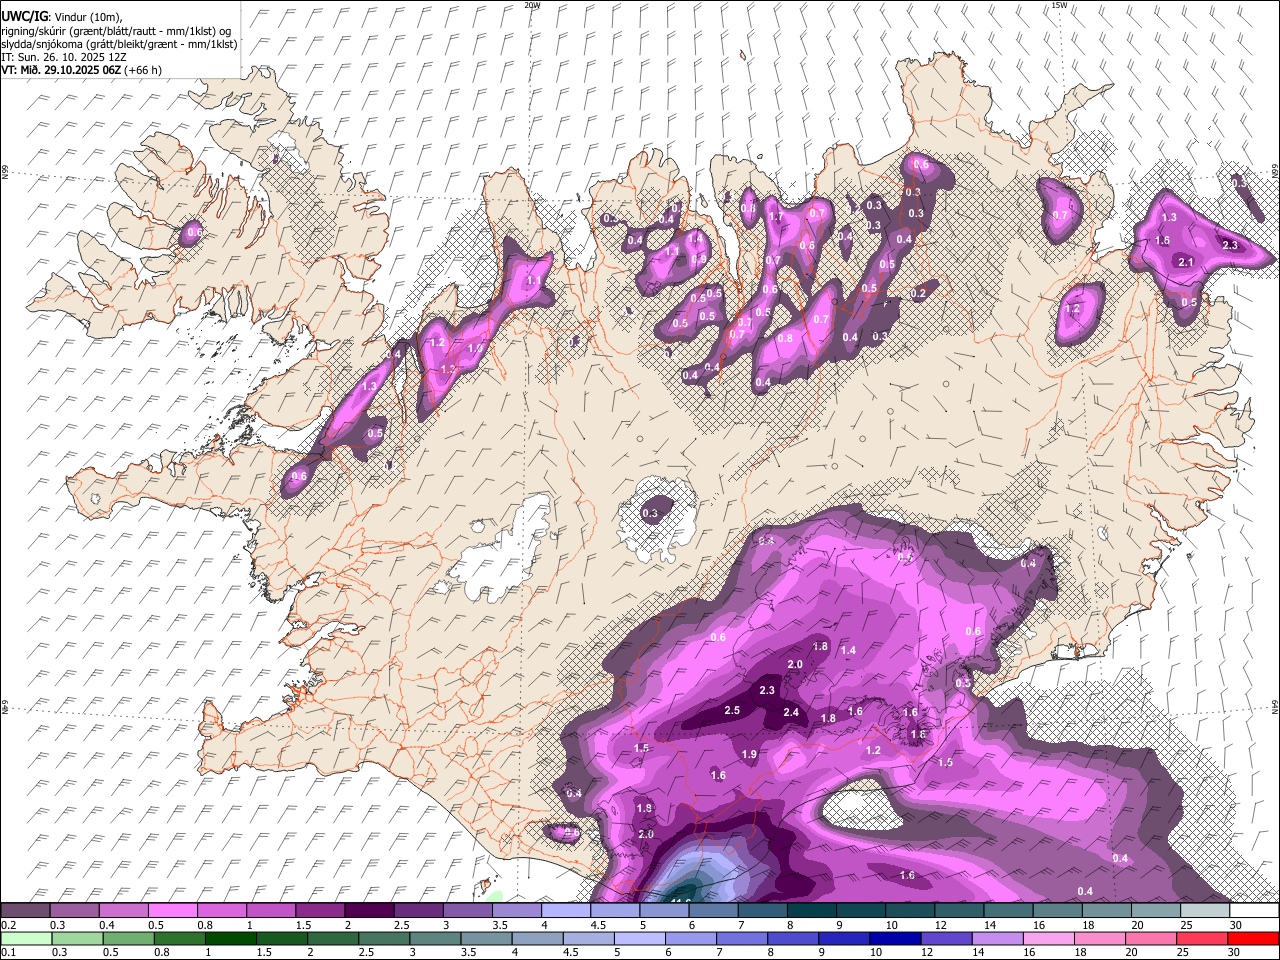Image resolution: width=1280 pixels, height=960 pixels.
Task: Select the palest green 0.1–0.3 swatch in the bottom legend
Action: pos(26,938)
